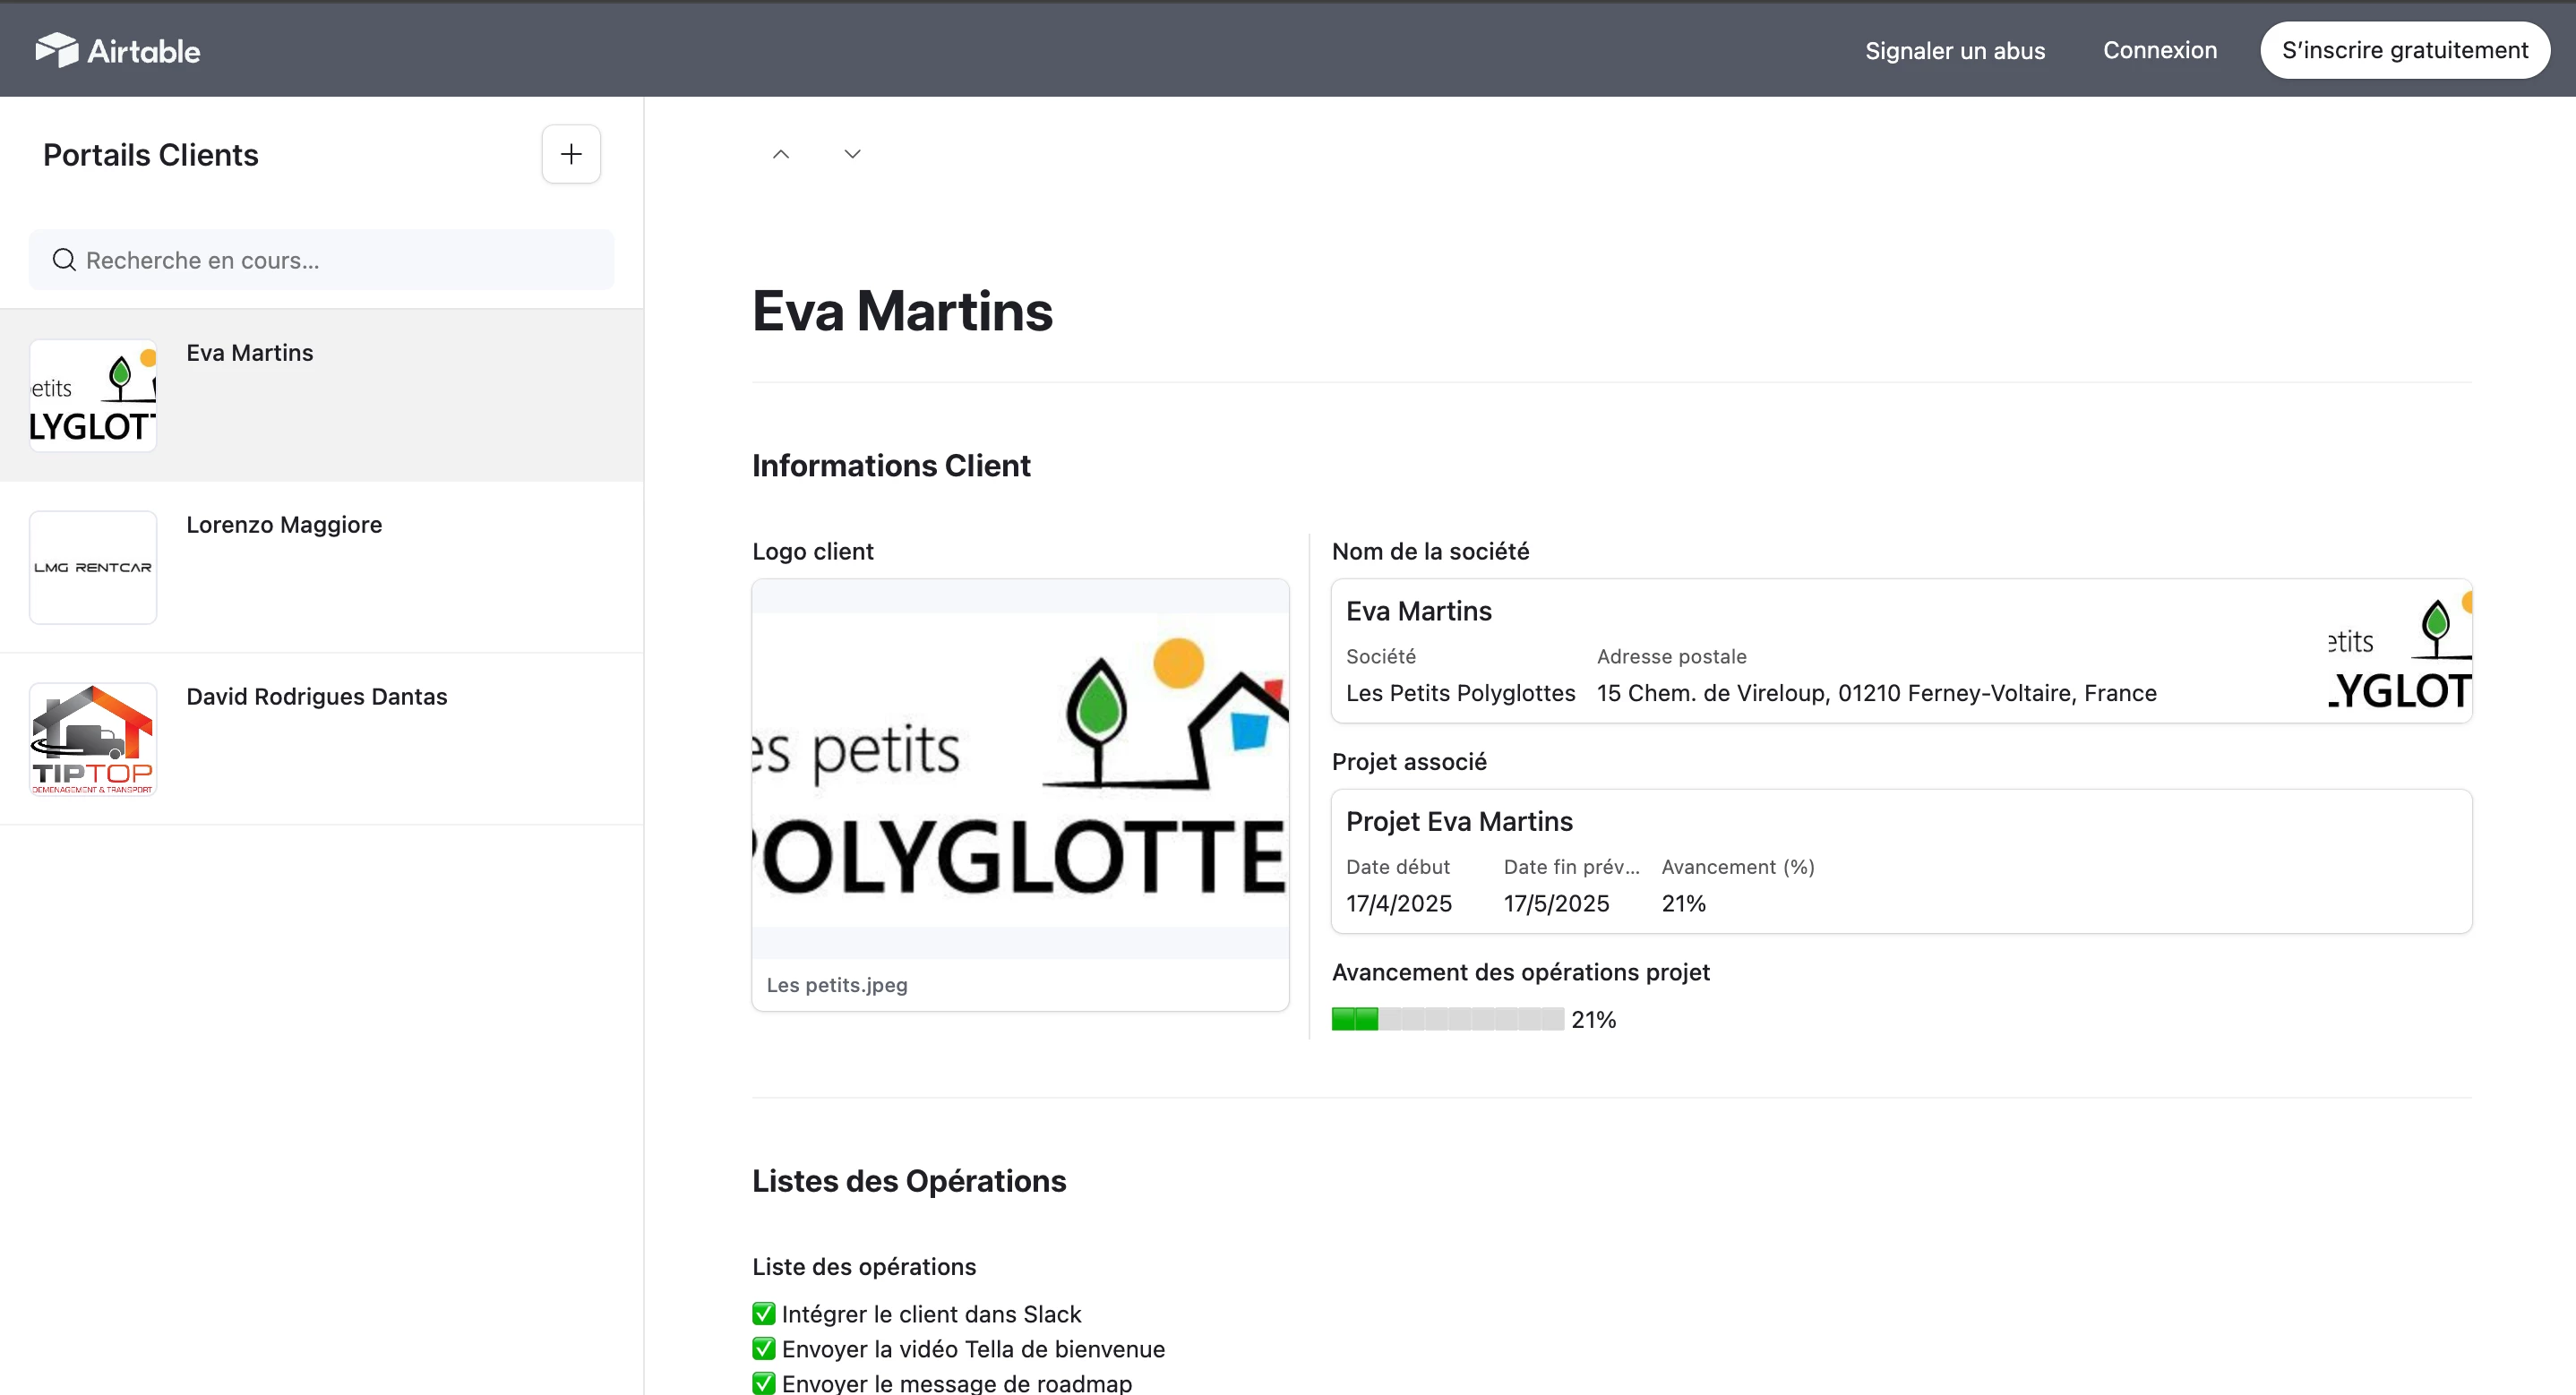The height and width of the screenshot is (1395, 2576).
Task: Open the Eva Martins société record card
Action: 1901,651
